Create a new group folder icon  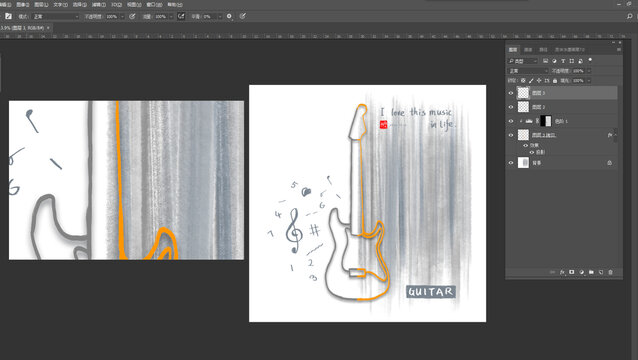tap(591, 272)
